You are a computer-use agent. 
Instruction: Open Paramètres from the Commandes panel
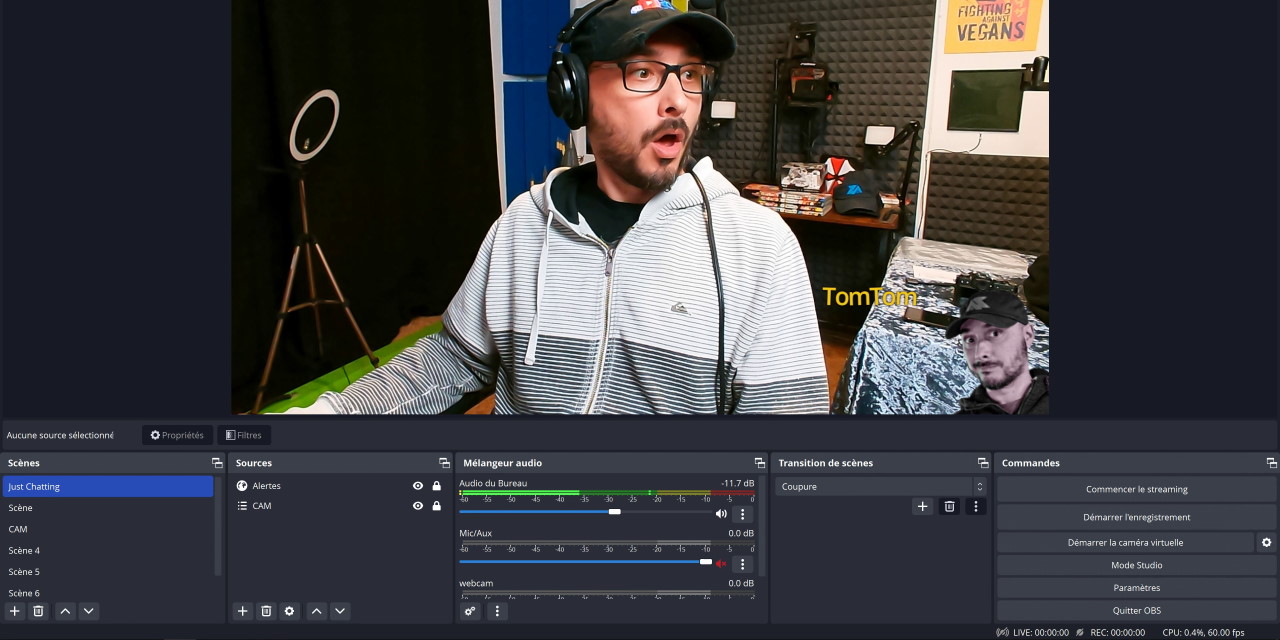tap(1136, 588)
